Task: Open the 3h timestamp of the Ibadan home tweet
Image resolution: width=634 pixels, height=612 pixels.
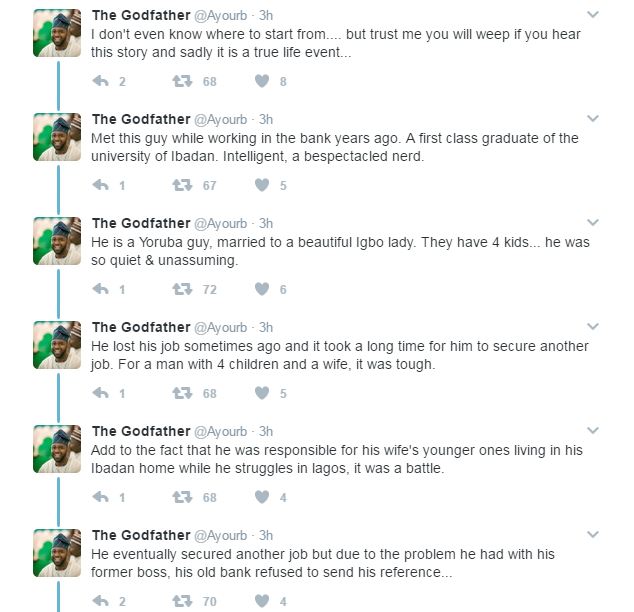Action: (x=266, y=431)
